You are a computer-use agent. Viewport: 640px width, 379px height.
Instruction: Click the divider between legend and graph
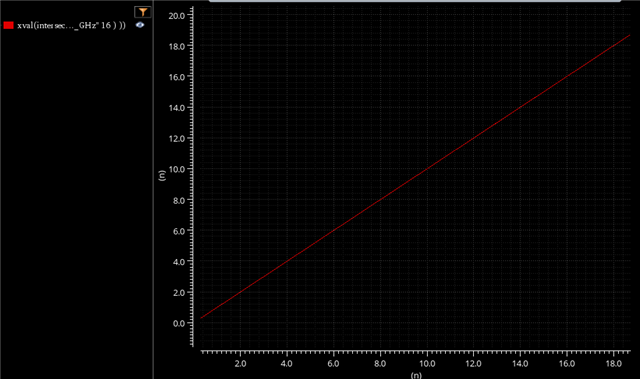(x=153, y=189)
